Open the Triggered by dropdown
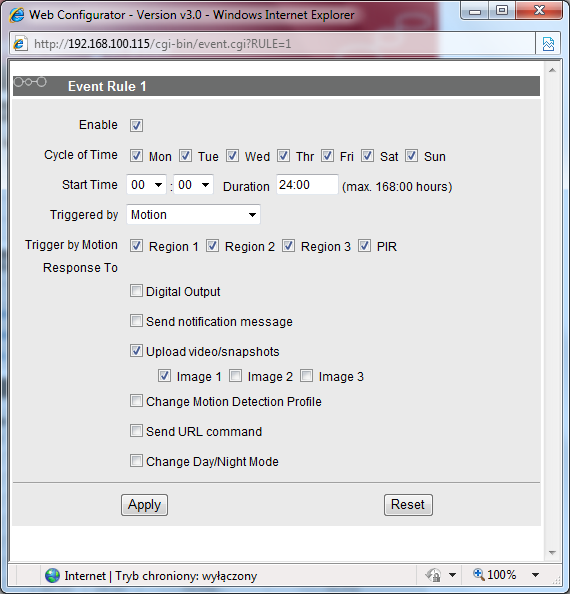570x594 pixels. click(194, 214)
